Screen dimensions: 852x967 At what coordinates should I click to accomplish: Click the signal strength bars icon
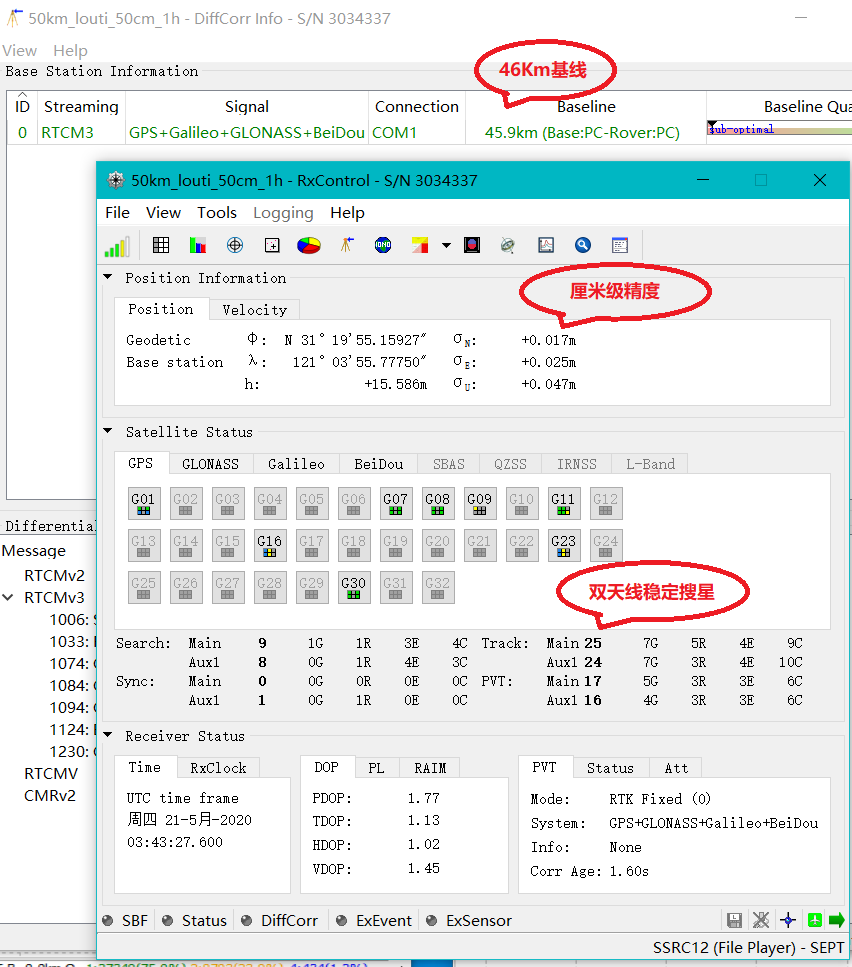pyautogui.click(x=117, y=246)
